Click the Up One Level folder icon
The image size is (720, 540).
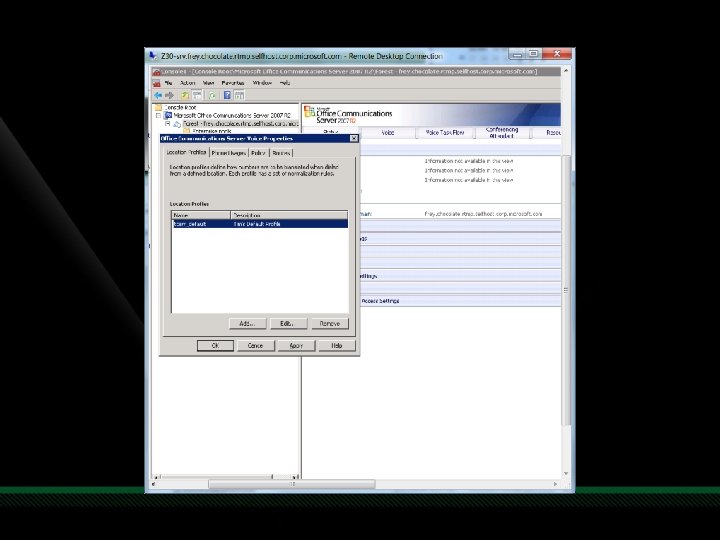click(x=185, y=95)
